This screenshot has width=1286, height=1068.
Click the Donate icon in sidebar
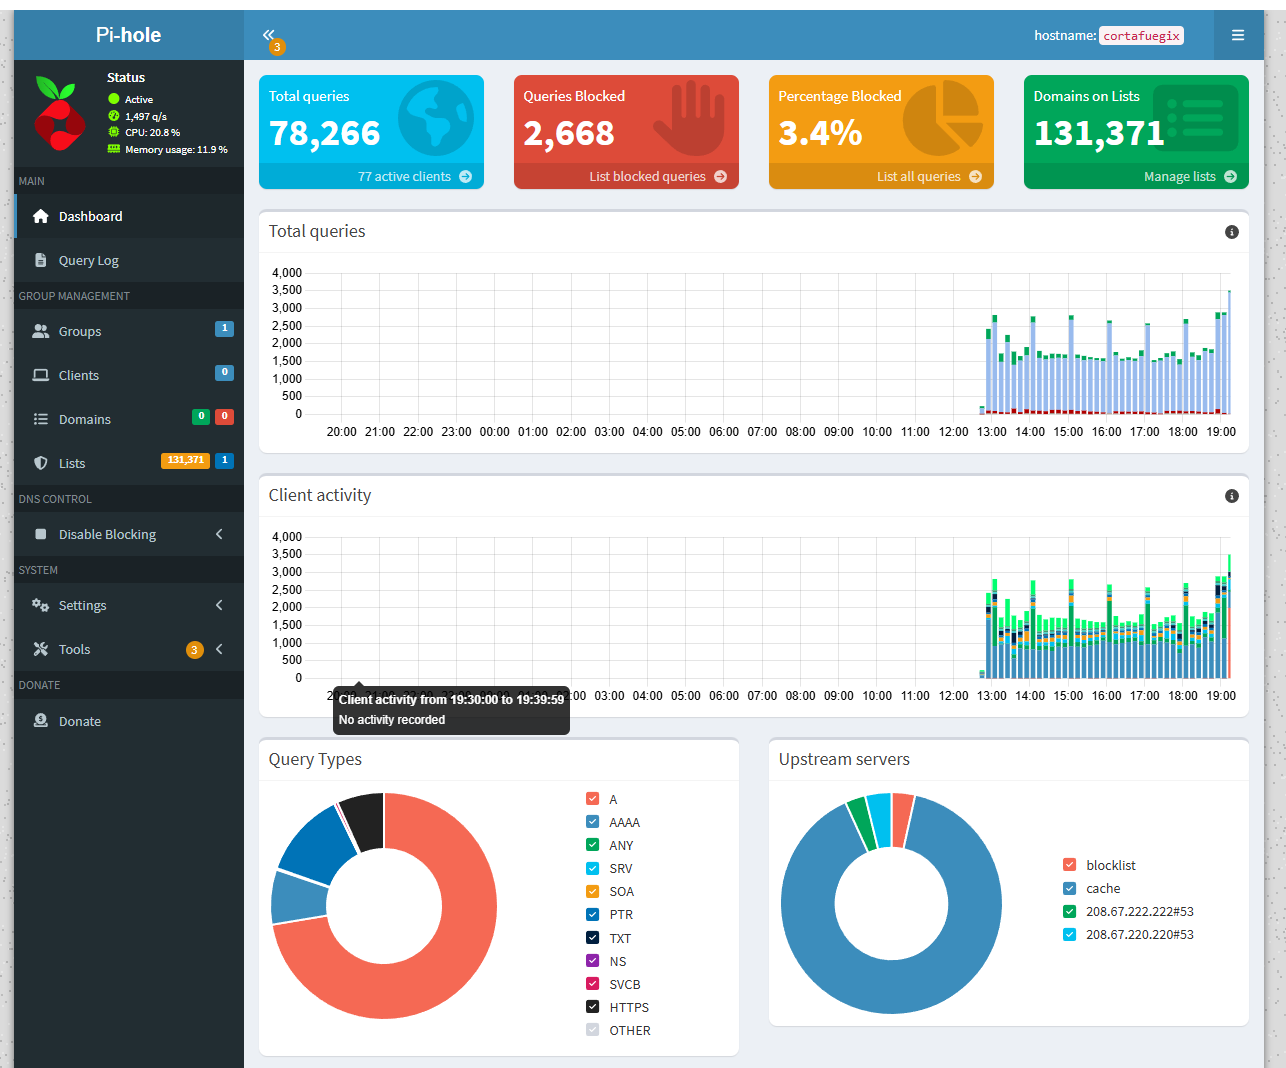[x=41, y=720]
